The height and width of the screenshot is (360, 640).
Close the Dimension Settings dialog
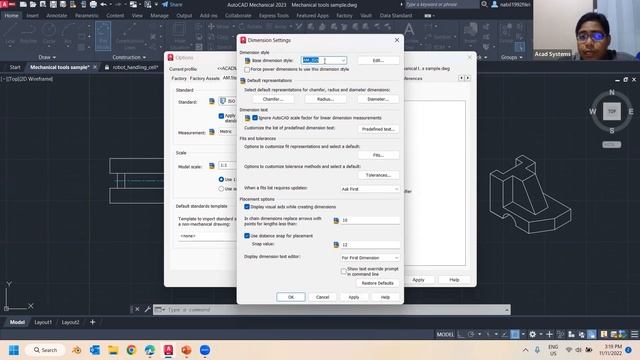[397, 40]
